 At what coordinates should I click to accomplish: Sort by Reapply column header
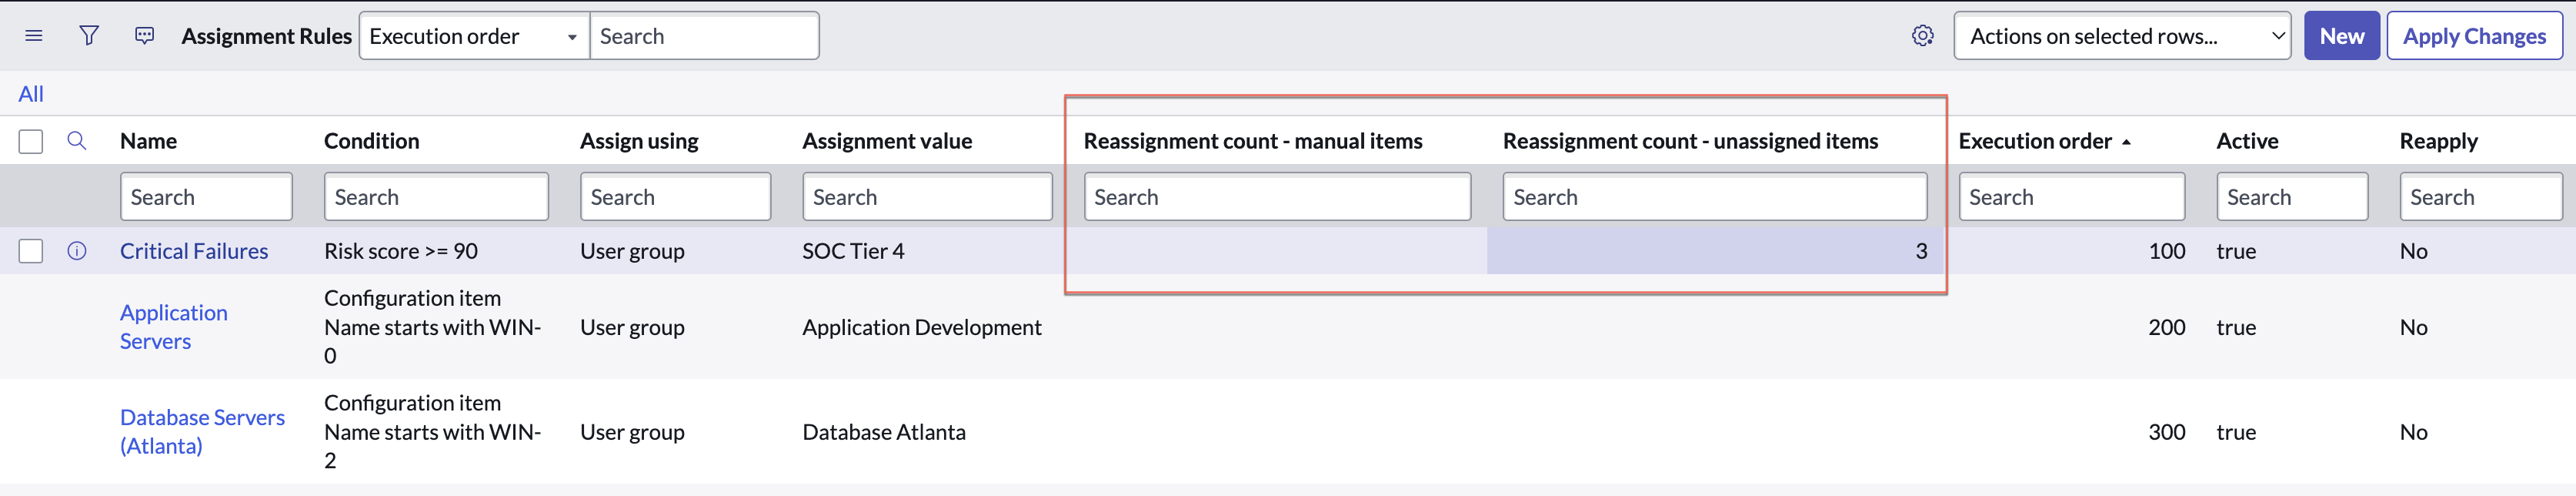pyautogui.click(x=2438, y=141)
